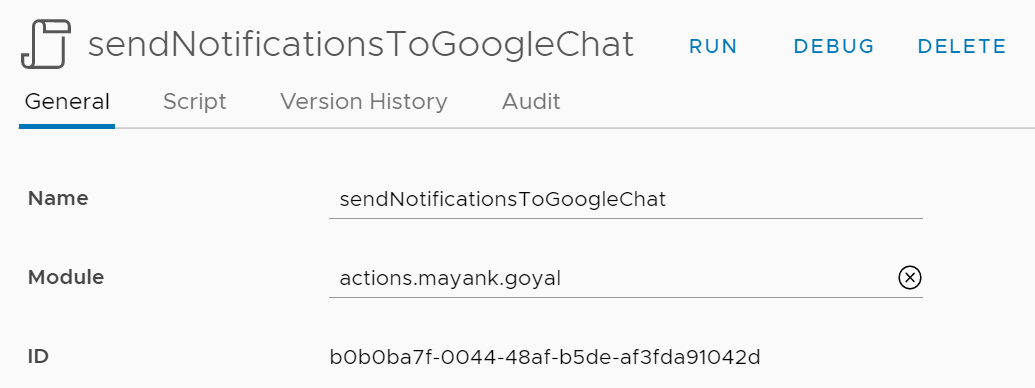
Task: Click the sendNotificationsToGoogleChat page heading
Action: (x=361, y=45)
